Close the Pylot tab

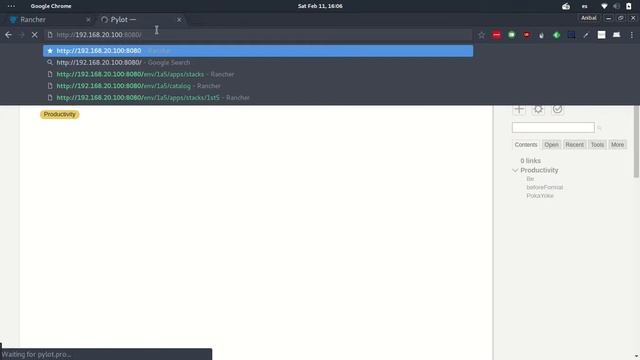coord(179,20)
